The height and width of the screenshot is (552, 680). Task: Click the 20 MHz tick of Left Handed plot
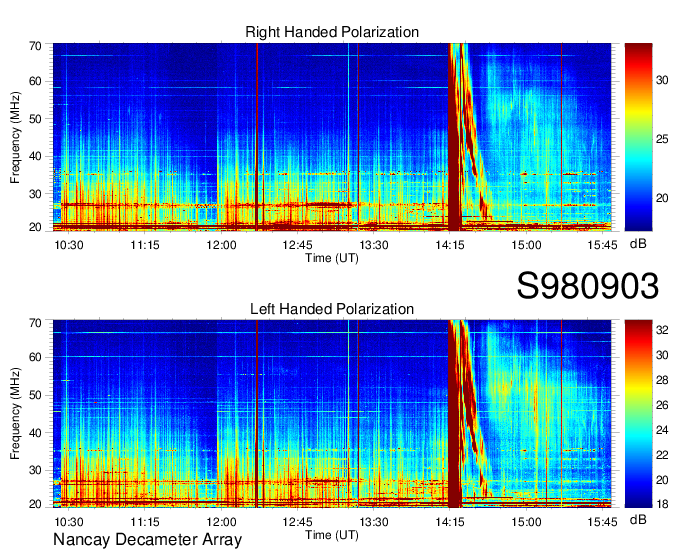click(x=35, y=504)
